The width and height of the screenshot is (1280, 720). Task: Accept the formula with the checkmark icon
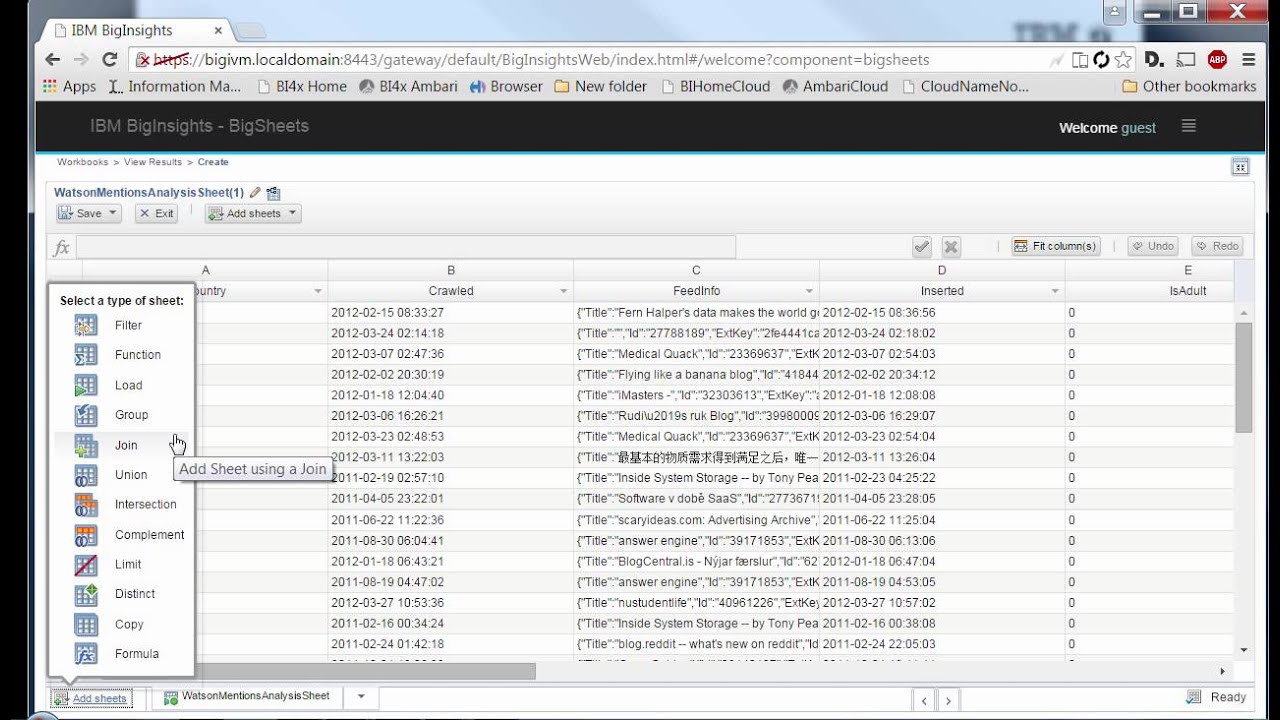click(x=922, y=246)
